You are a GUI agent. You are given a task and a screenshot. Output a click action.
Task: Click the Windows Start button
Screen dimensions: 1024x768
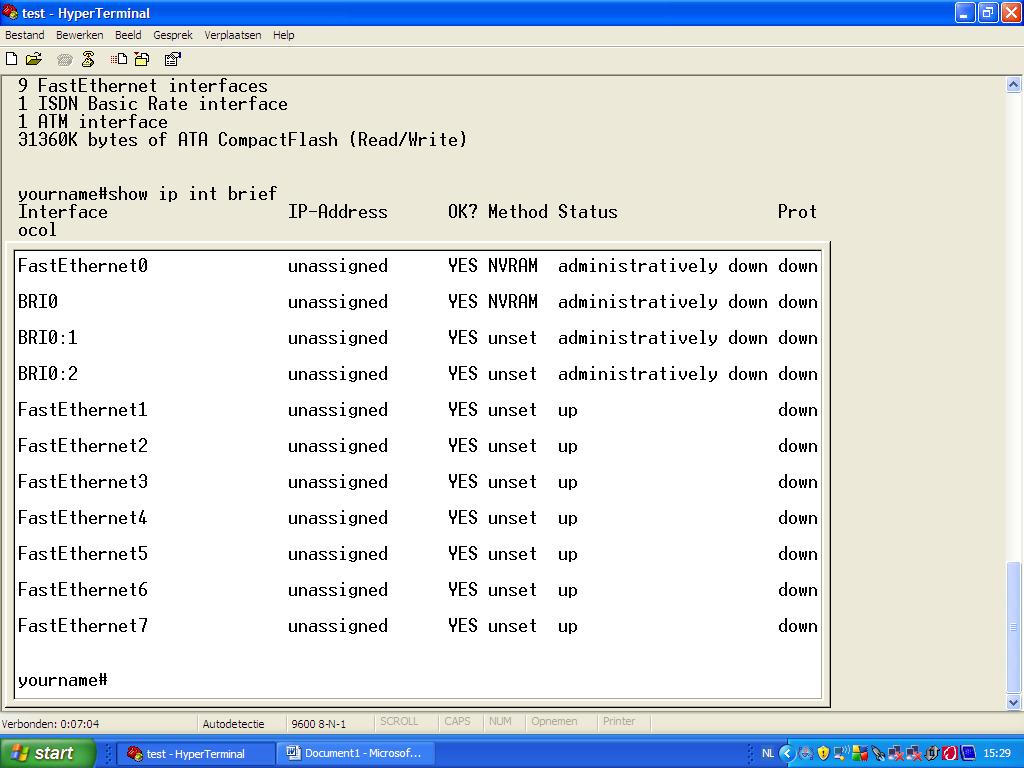coord(47,753)
